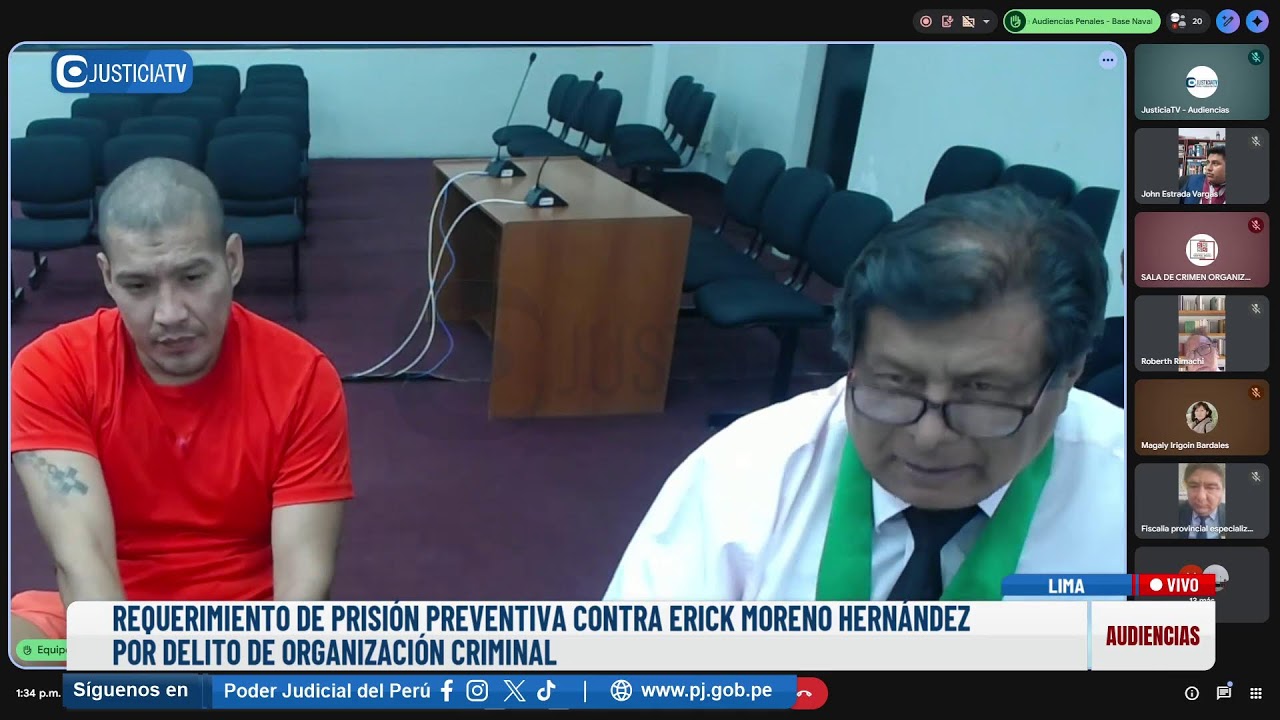The image size is (1280, 720).
Task: Open the participants list showing 20
Action: click(x=1187, y=21)
